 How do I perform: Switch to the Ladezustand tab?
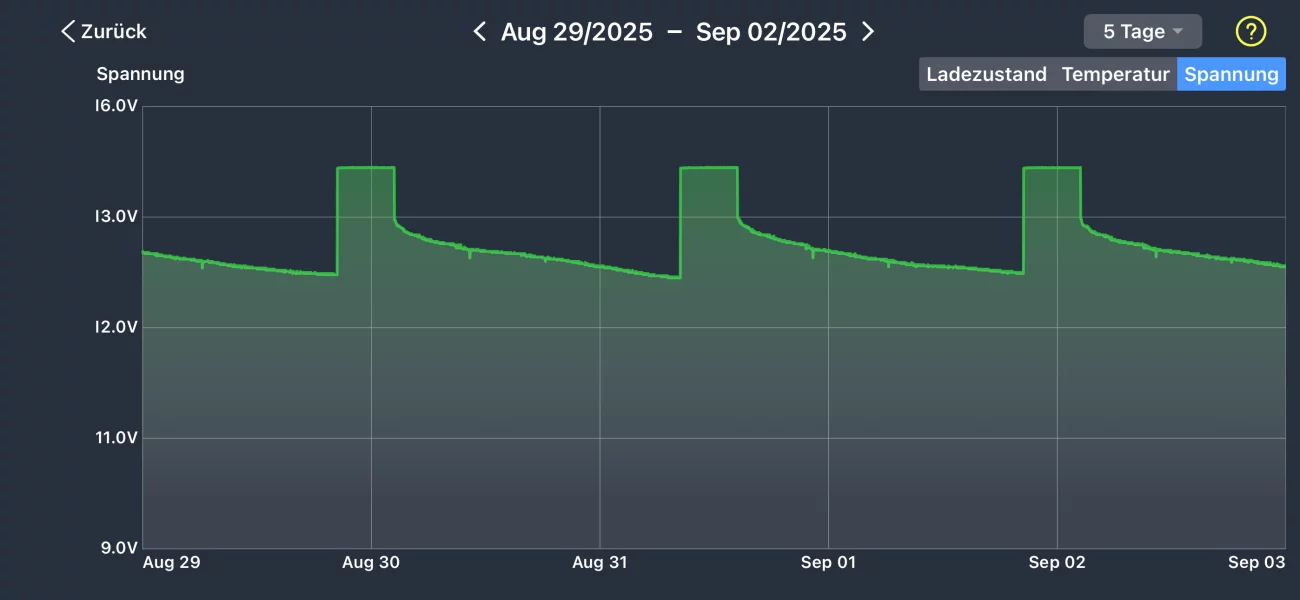coord(986,74)
